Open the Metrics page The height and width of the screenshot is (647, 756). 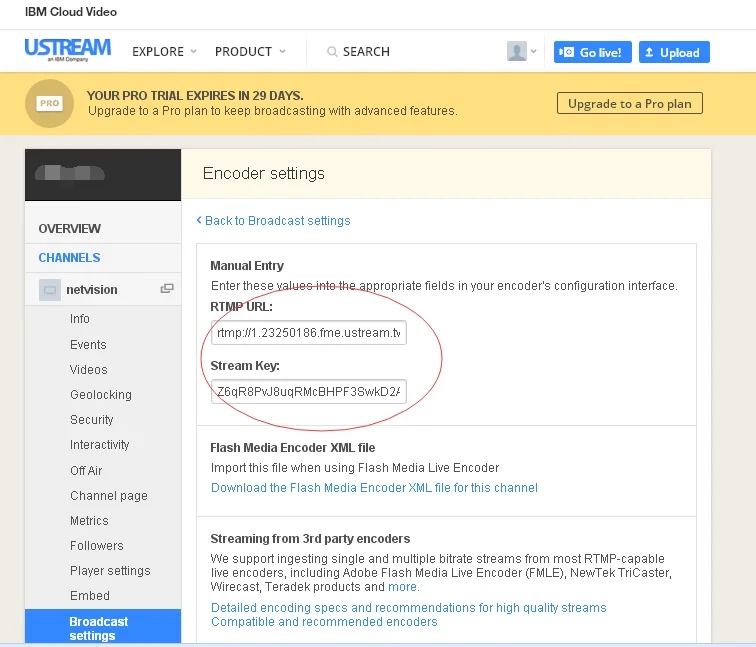(x=89, y=521)
